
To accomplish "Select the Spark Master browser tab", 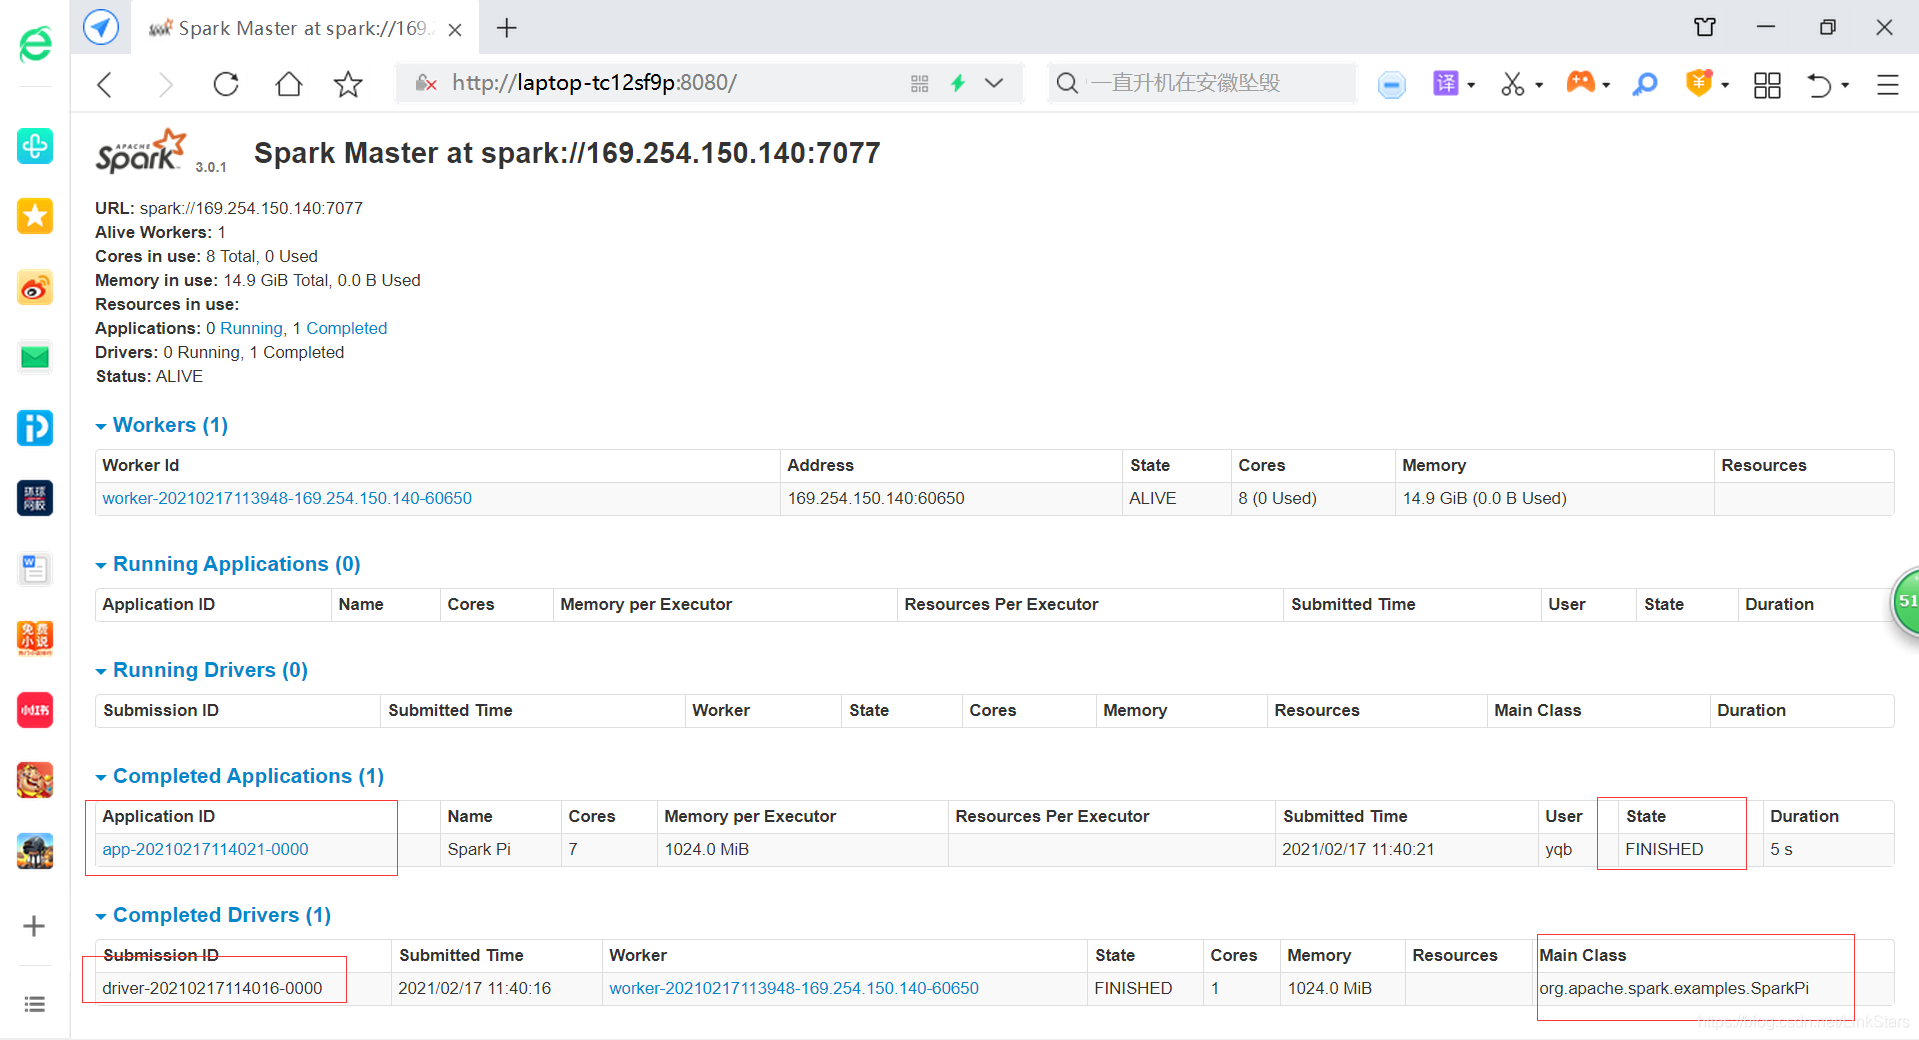I will click(305, 28).
